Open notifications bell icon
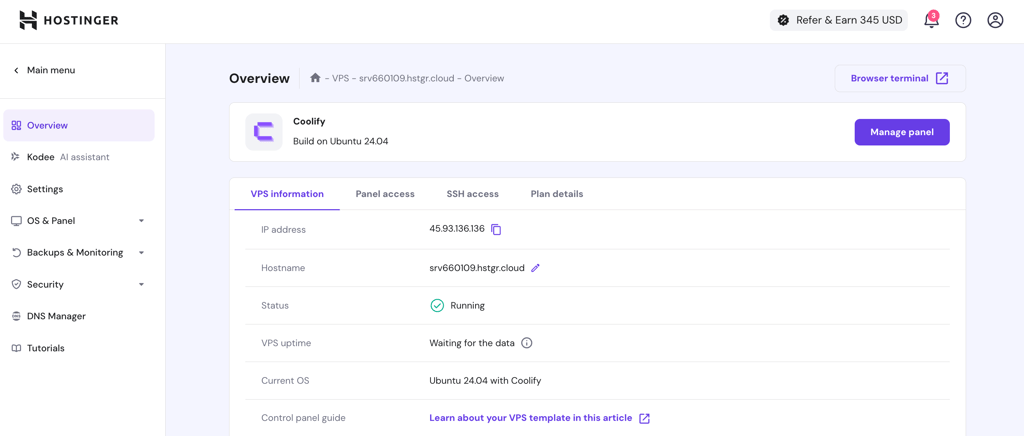1024x436 pixels. pos(931,20)
